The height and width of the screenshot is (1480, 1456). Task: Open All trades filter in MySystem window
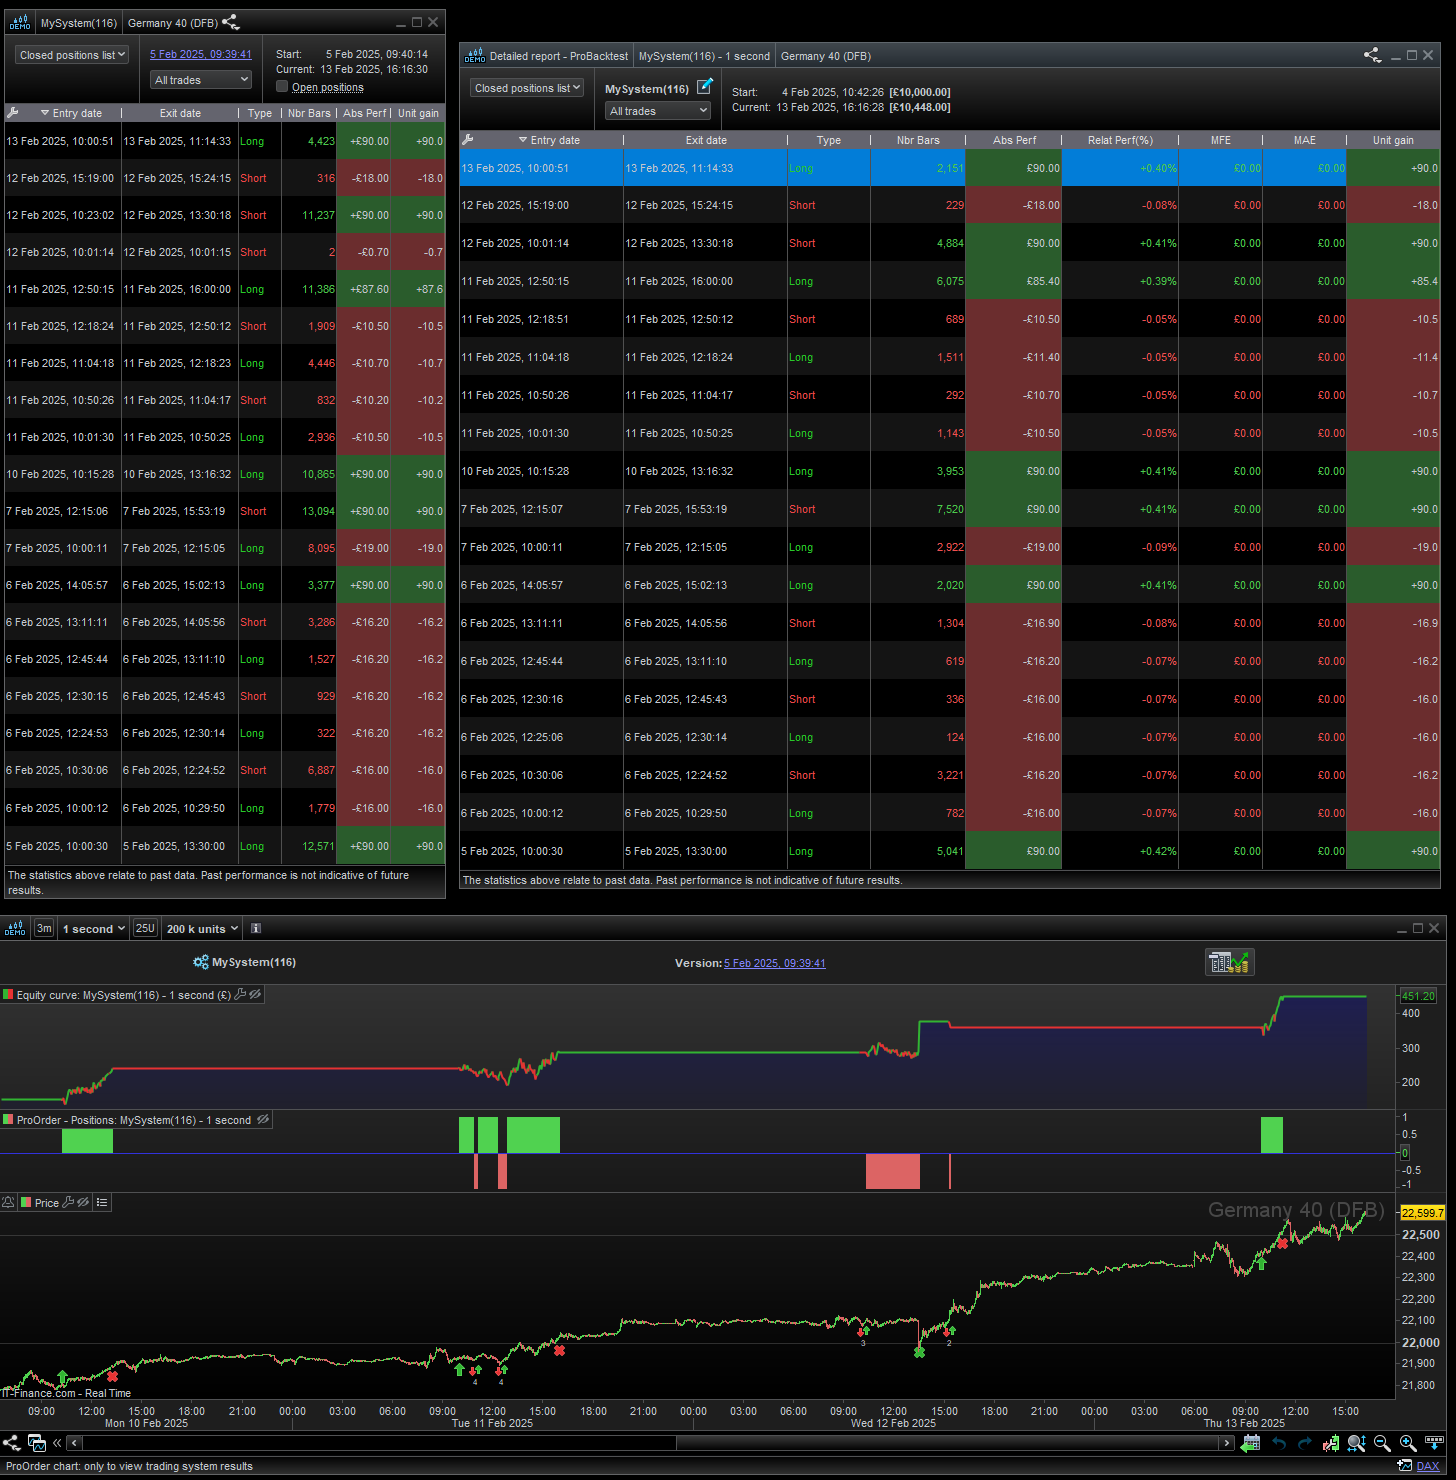coord(201,80)
